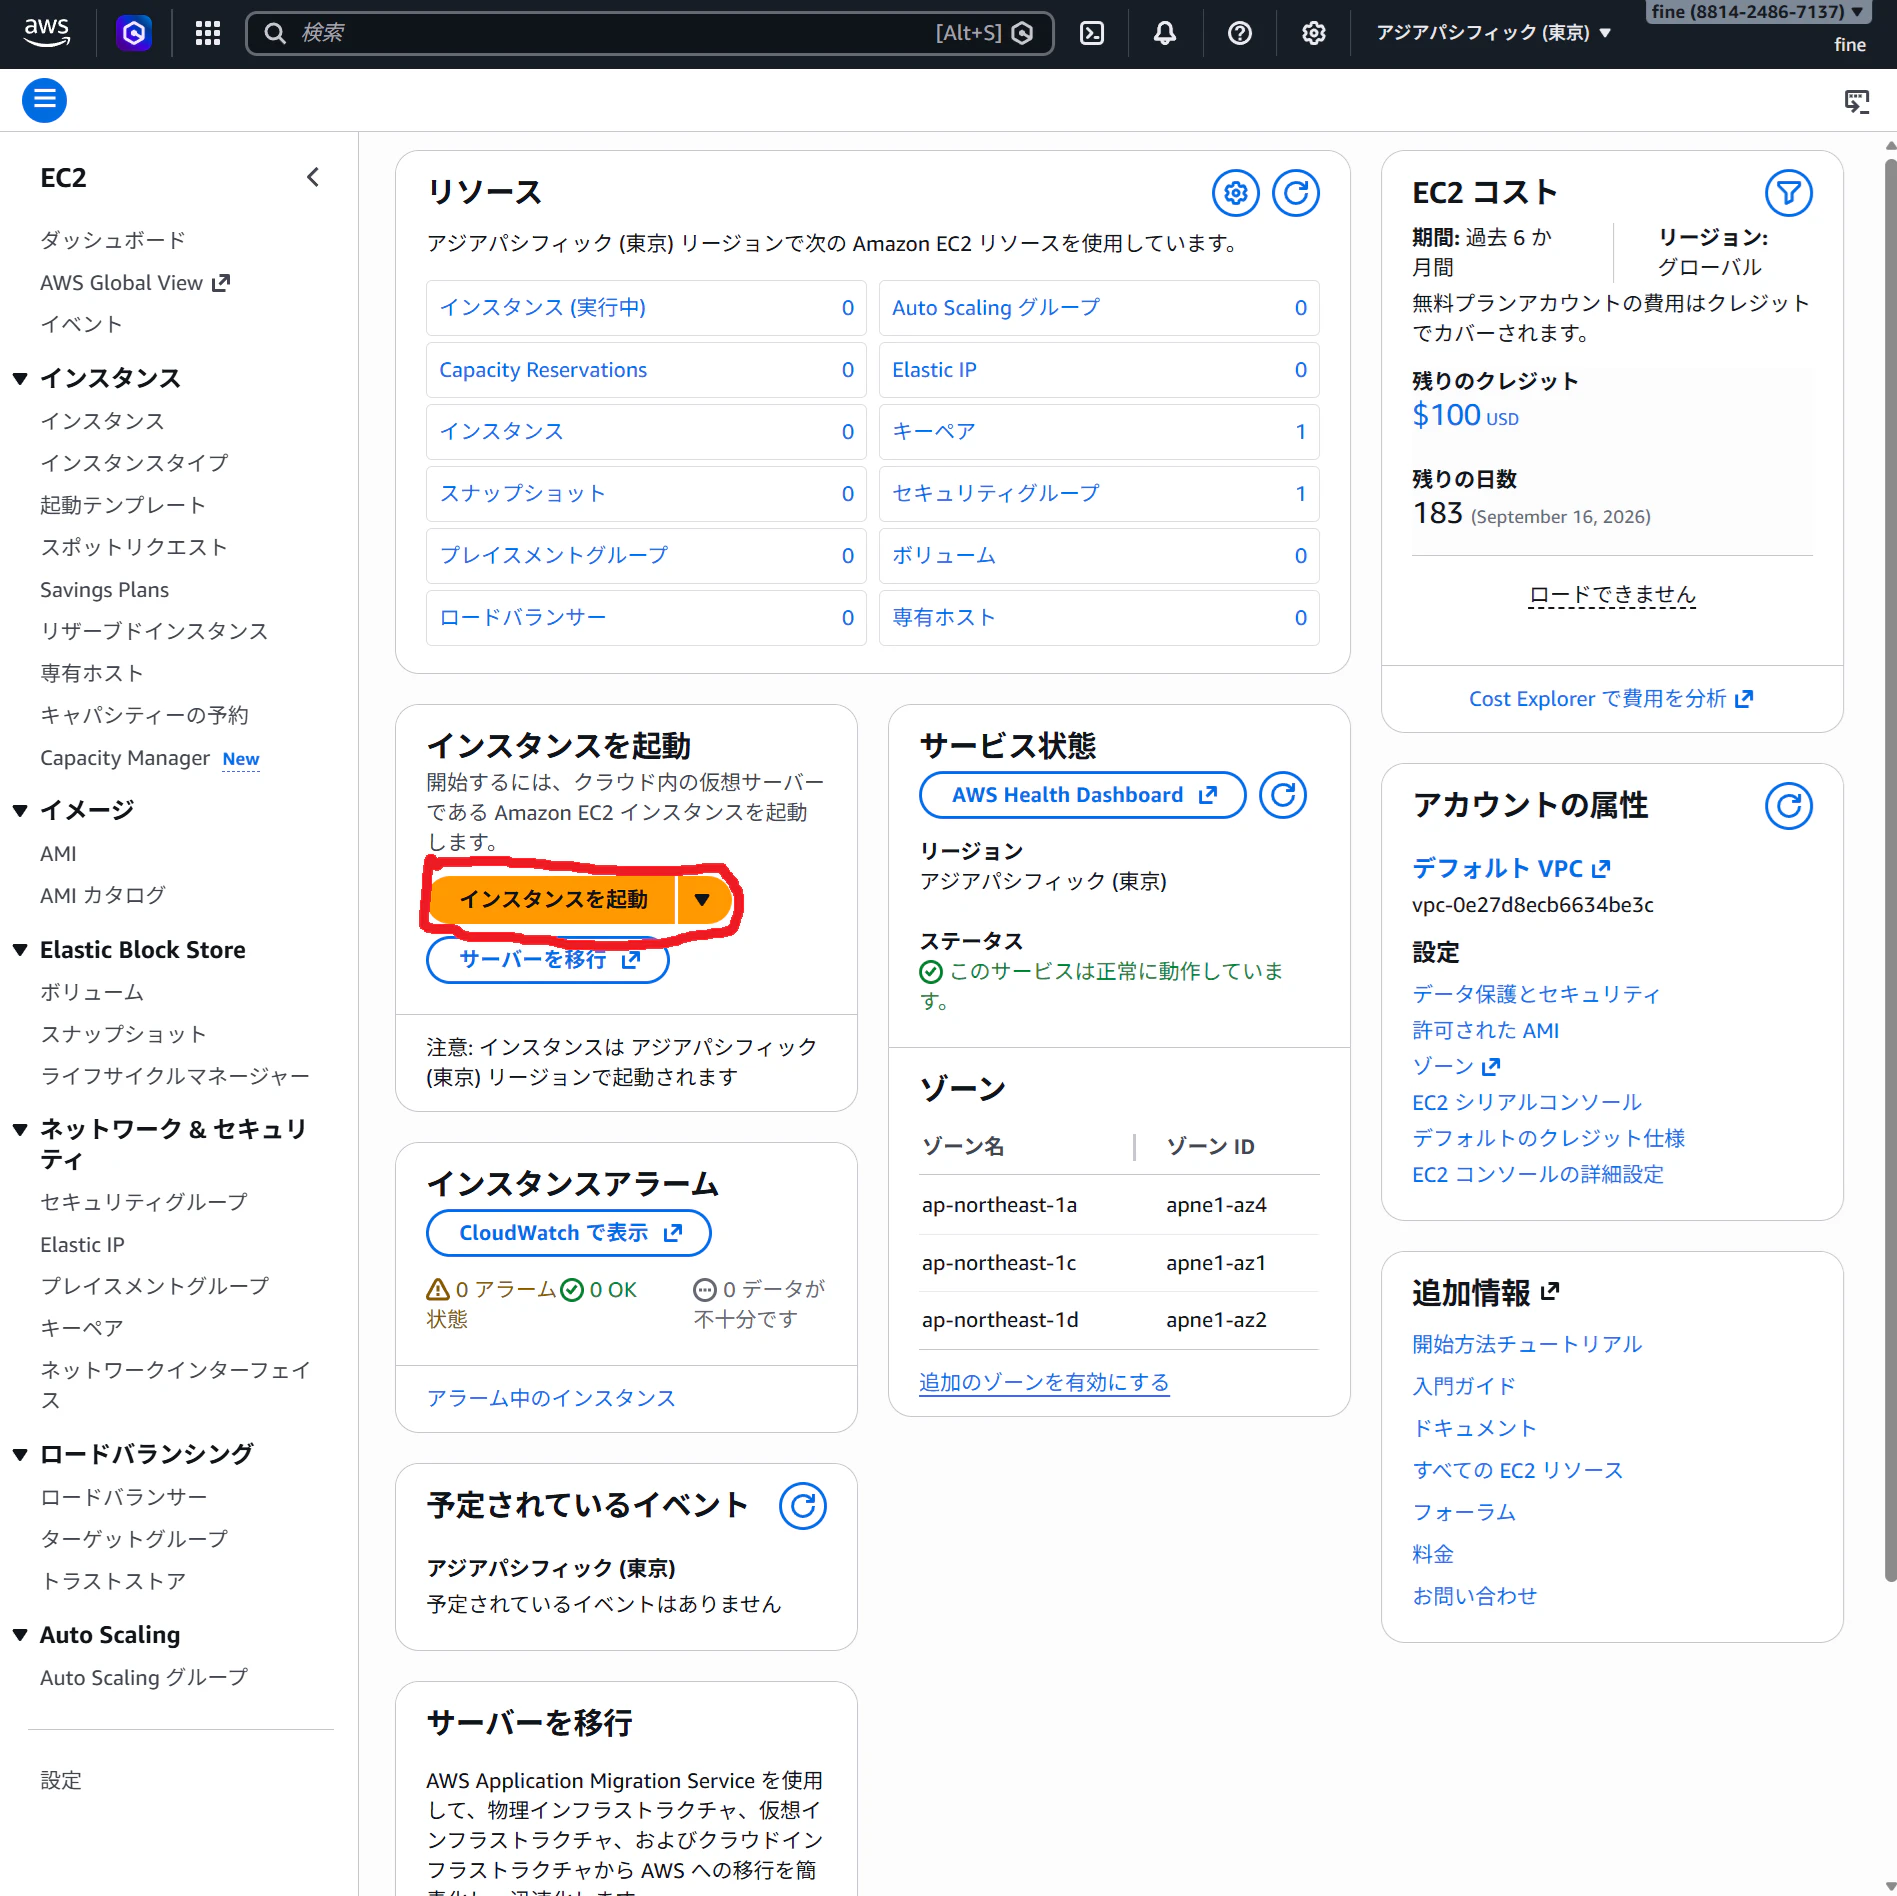Collapse the Elastic Block Store section
1897x1896 pixels.
point(20,950)
